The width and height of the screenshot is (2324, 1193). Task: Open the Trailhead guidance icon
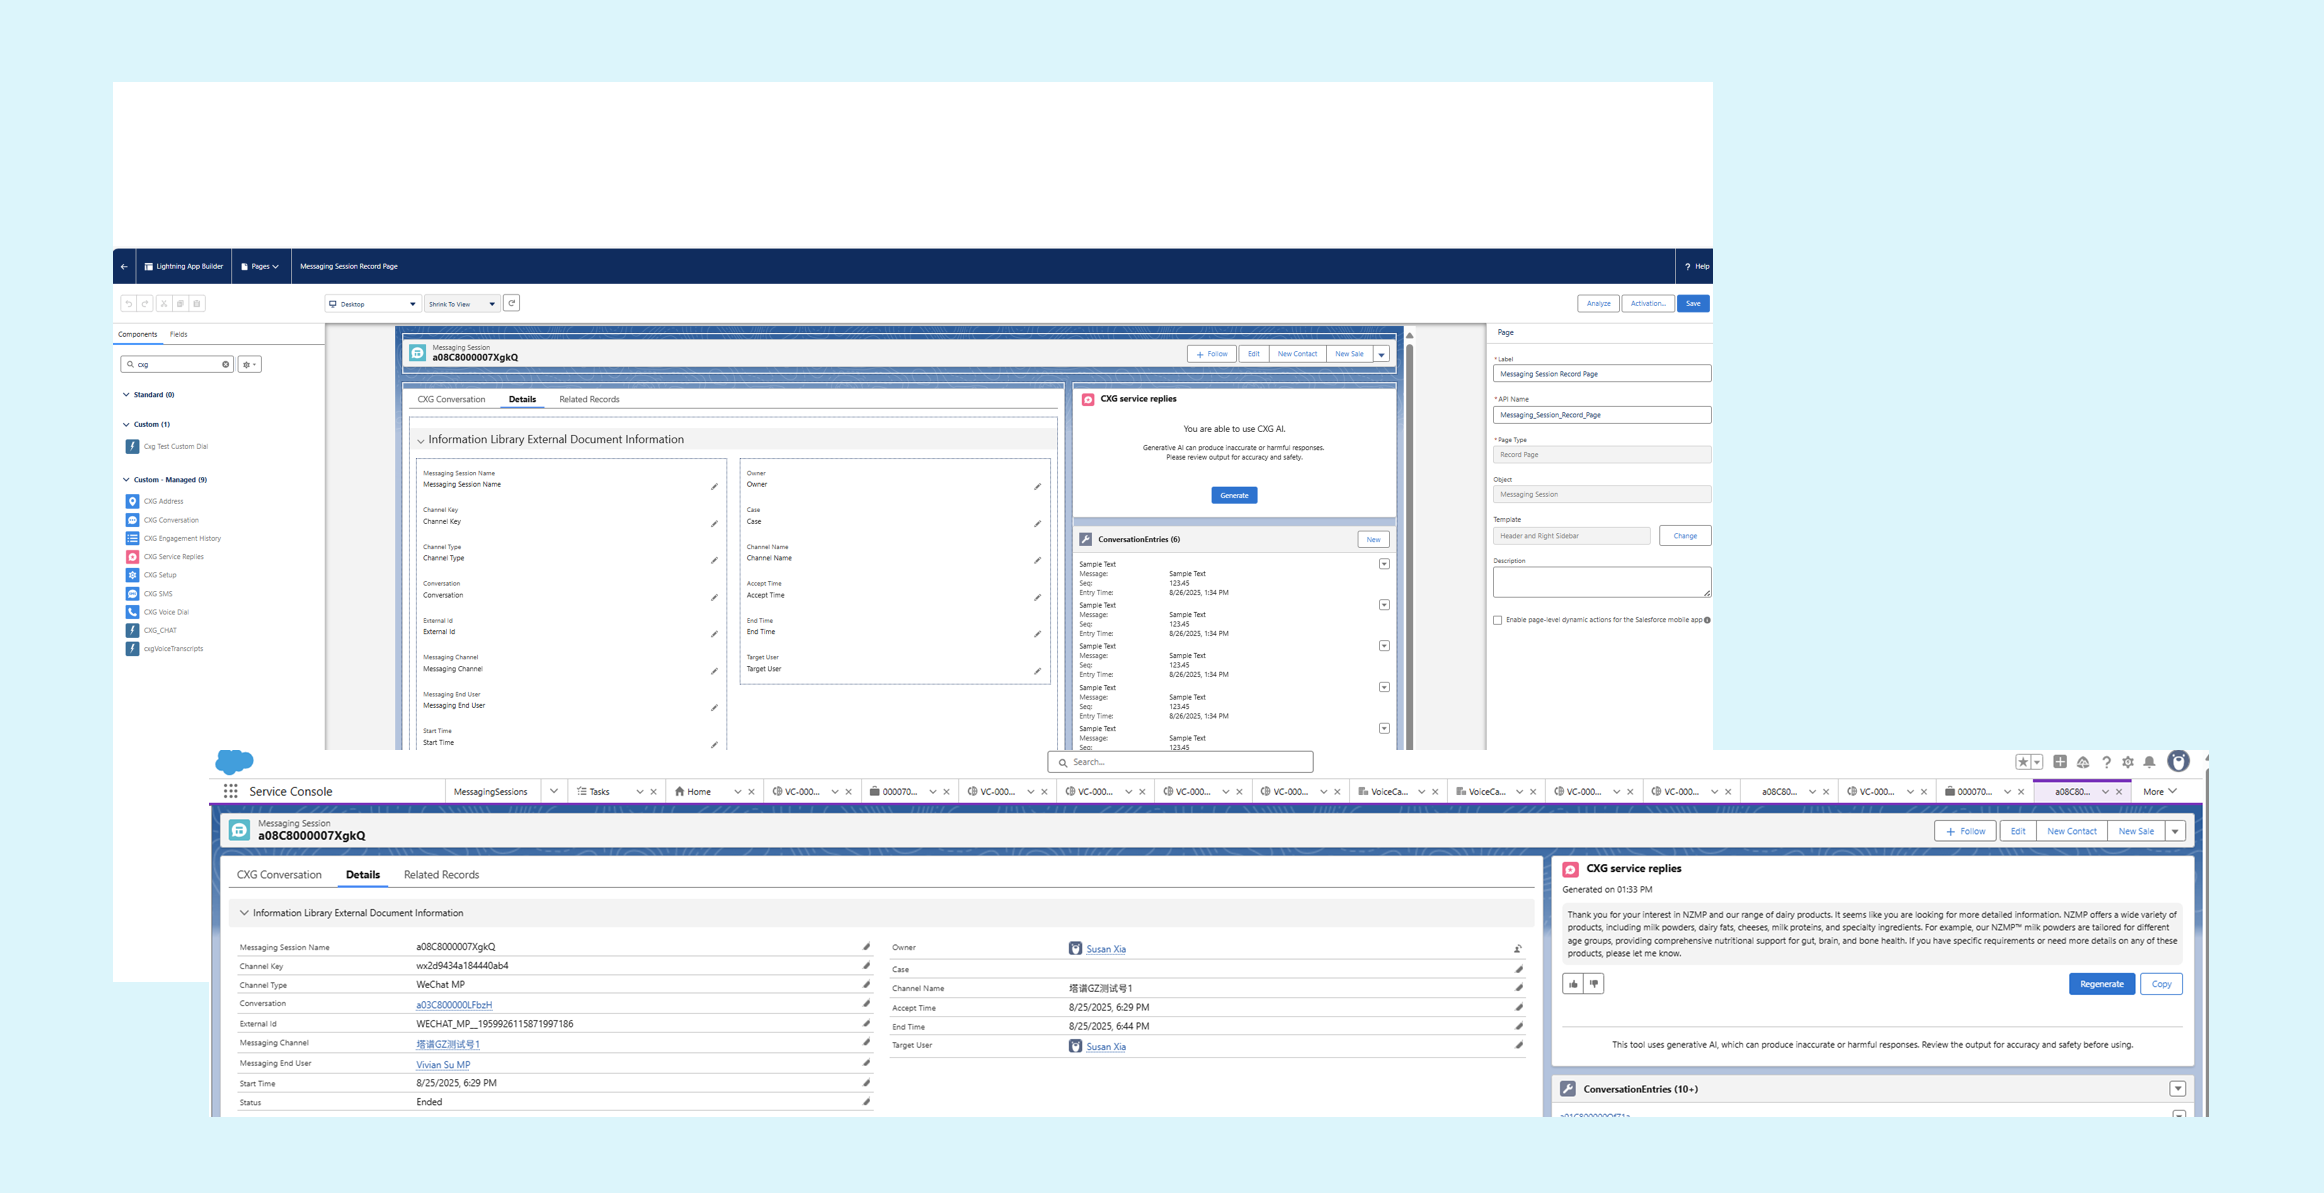point(2083,762)
